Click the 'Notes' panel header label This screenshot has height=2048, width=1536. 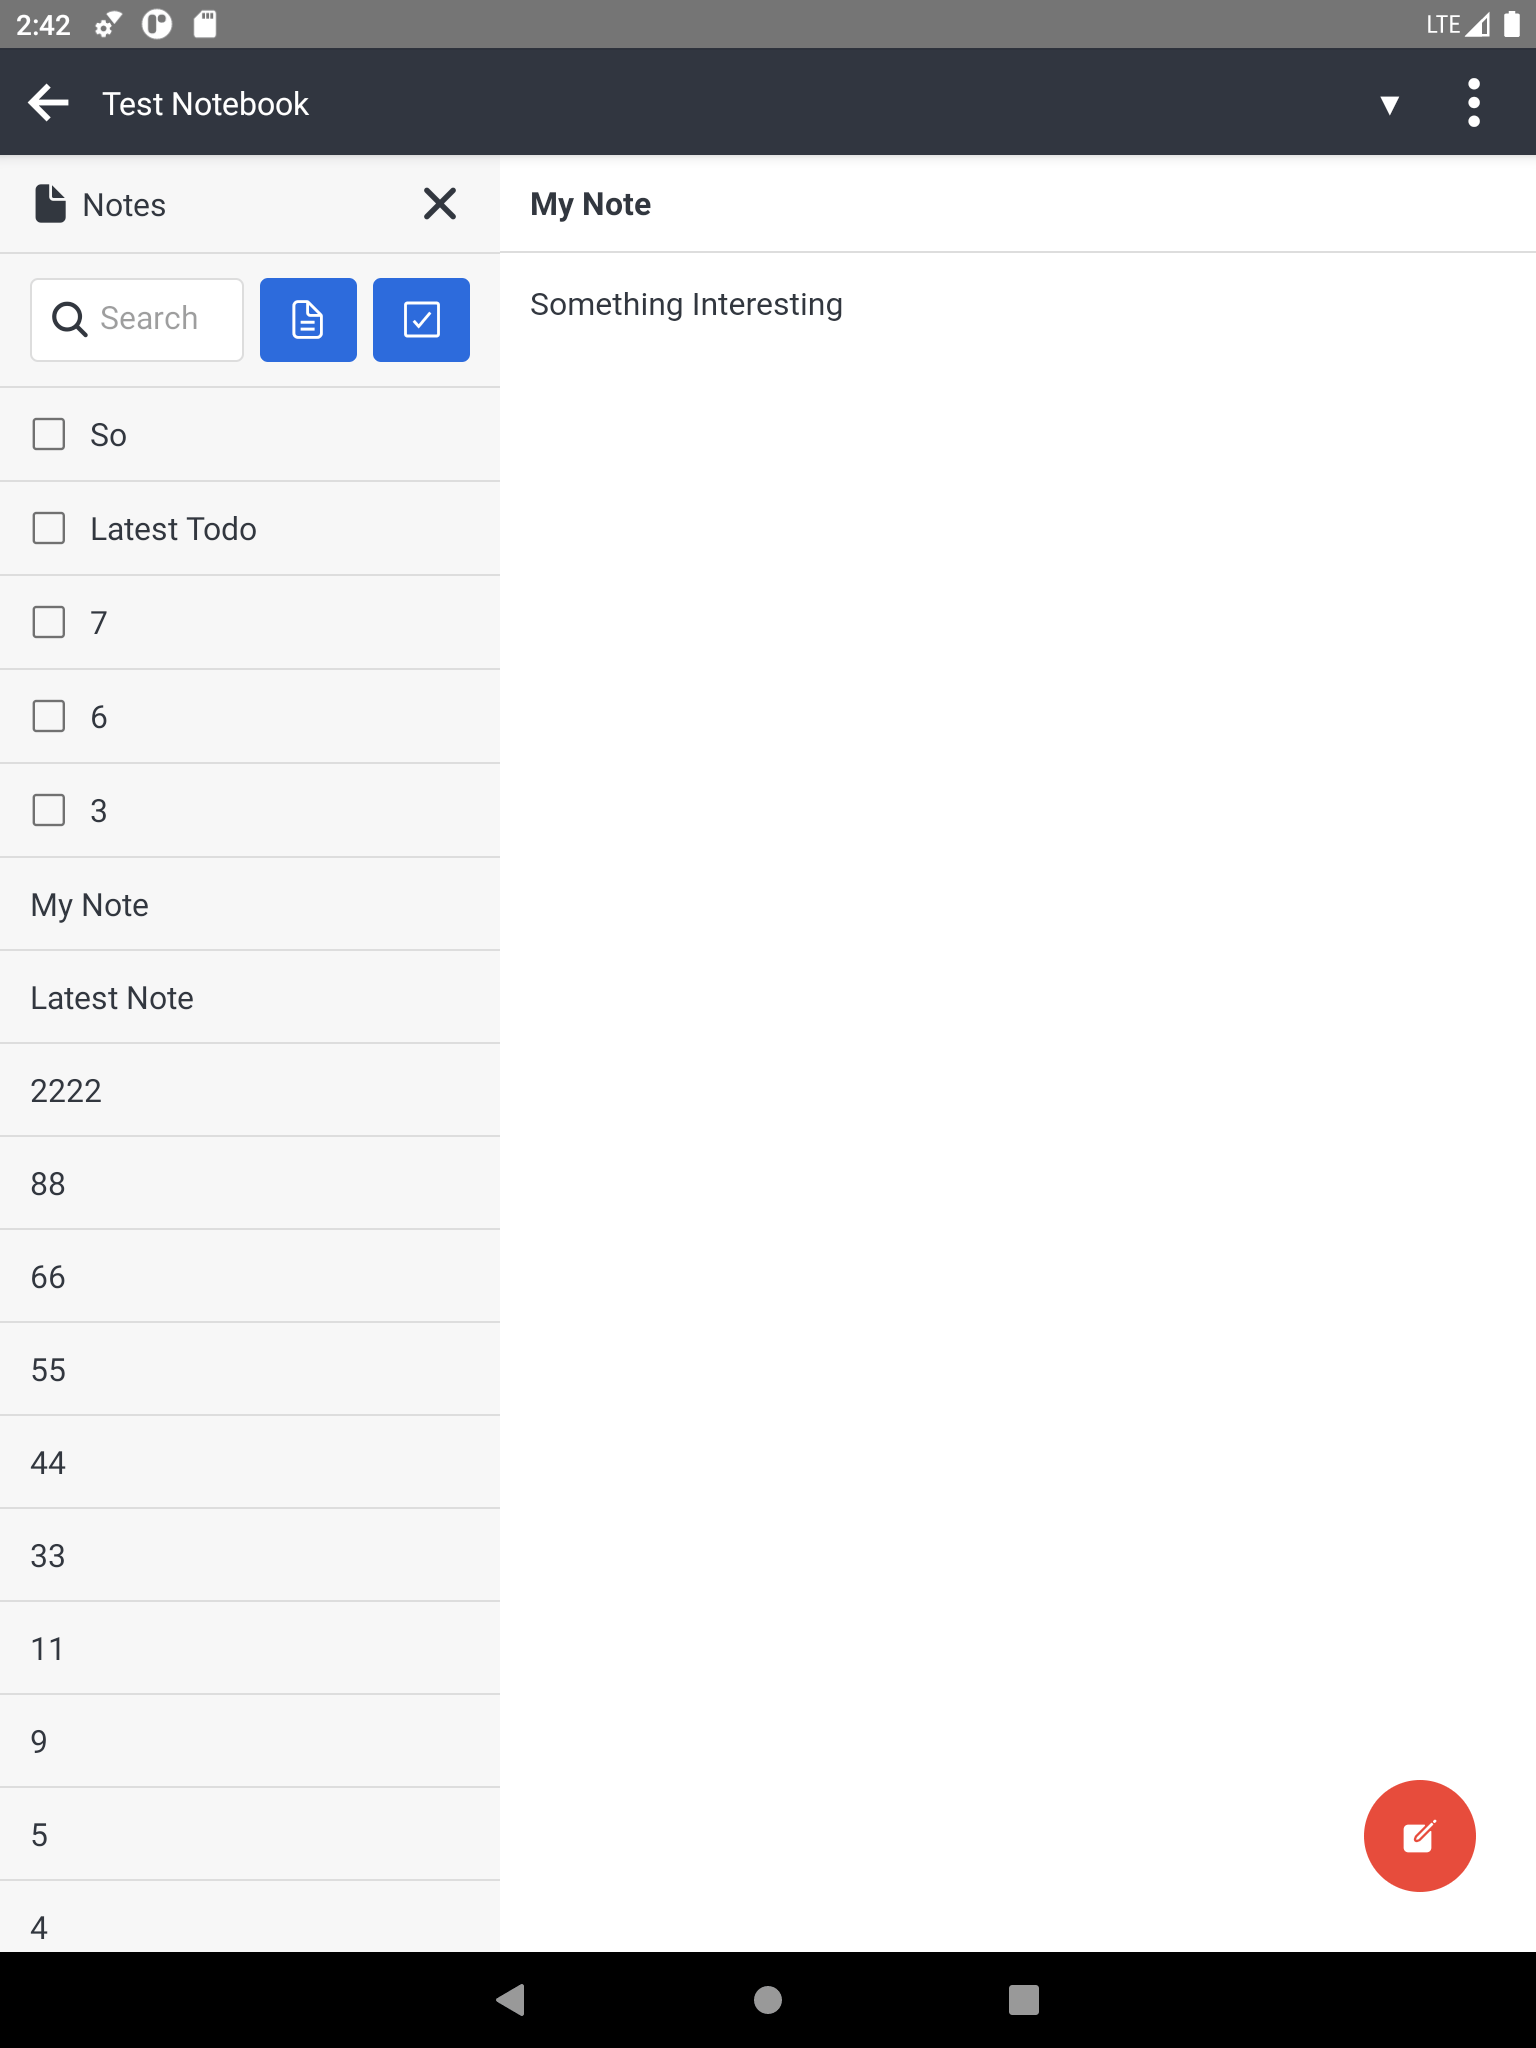click(124, 205)
